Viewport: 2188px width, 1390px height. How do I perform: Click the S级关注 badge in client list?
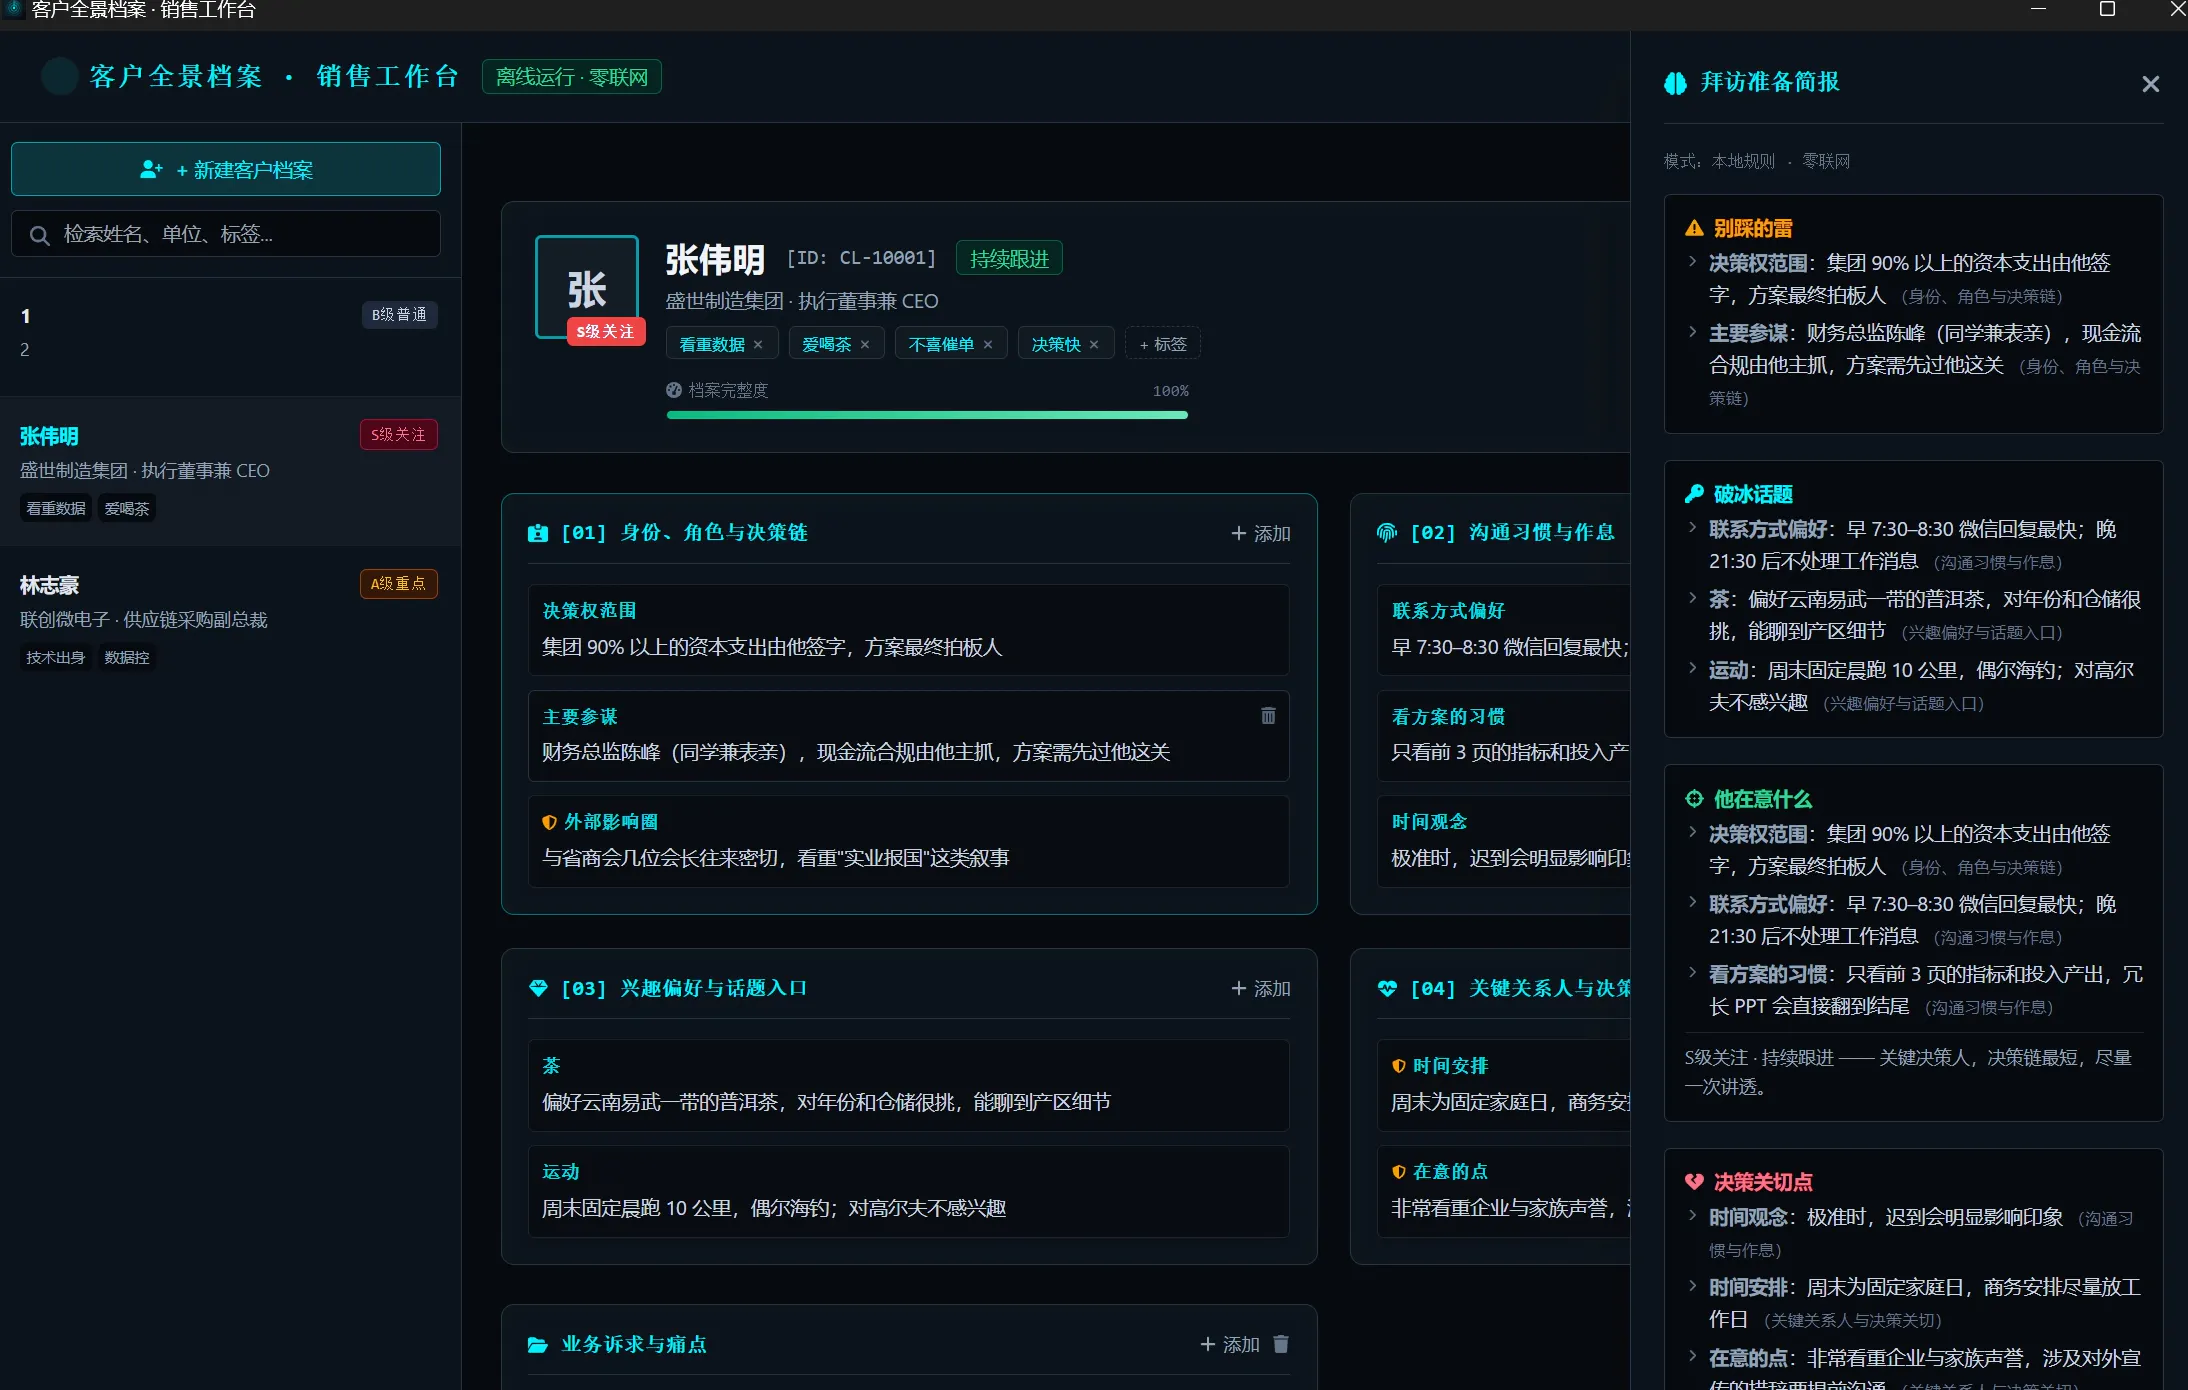399,435
